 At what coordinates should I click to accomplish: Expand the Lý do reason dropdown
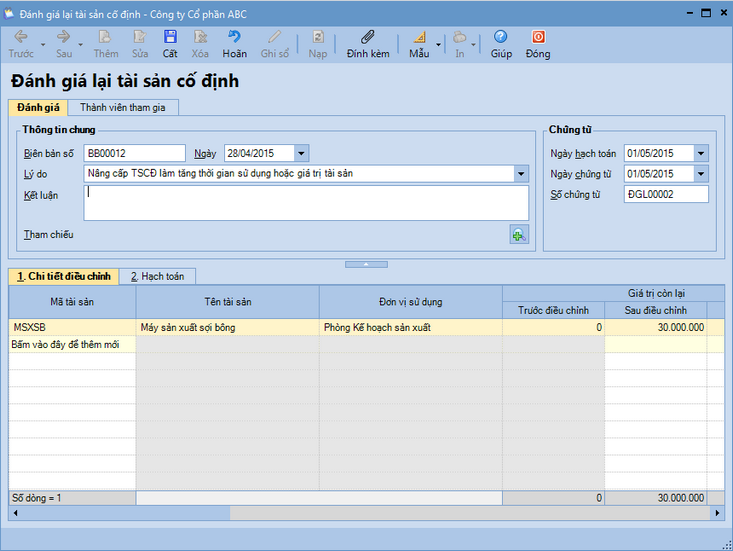coord(521,174)
